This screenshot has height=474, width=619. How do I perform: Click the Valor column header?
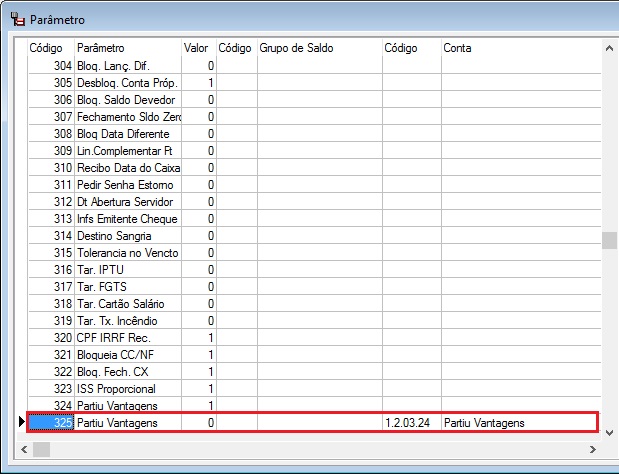click(198, 48)
